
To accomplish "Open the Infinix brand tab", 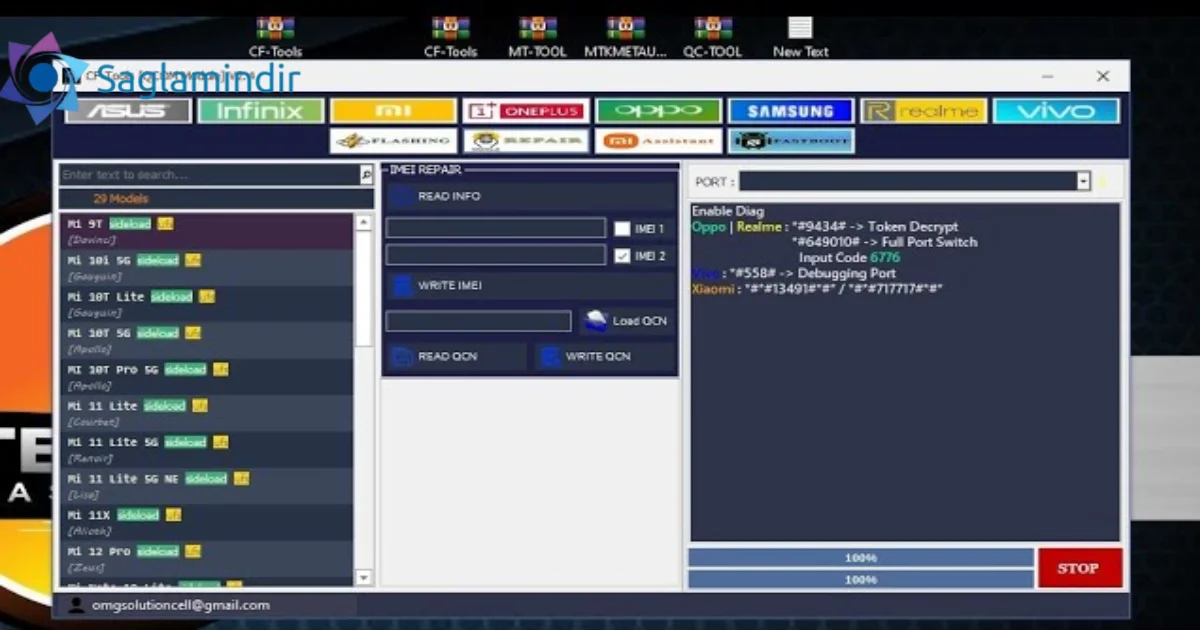I will [260, 111].
